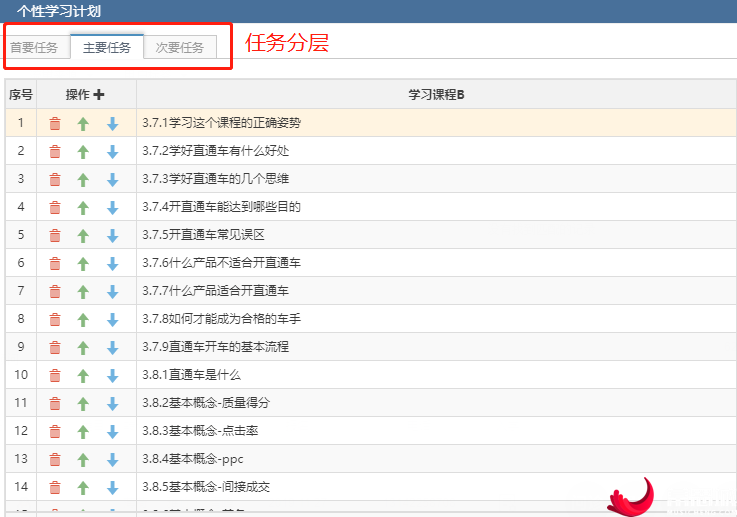The height and width of the screenshot is (517, 737).
Task: Move row 4 up
Action: click(x=83, y=208)
